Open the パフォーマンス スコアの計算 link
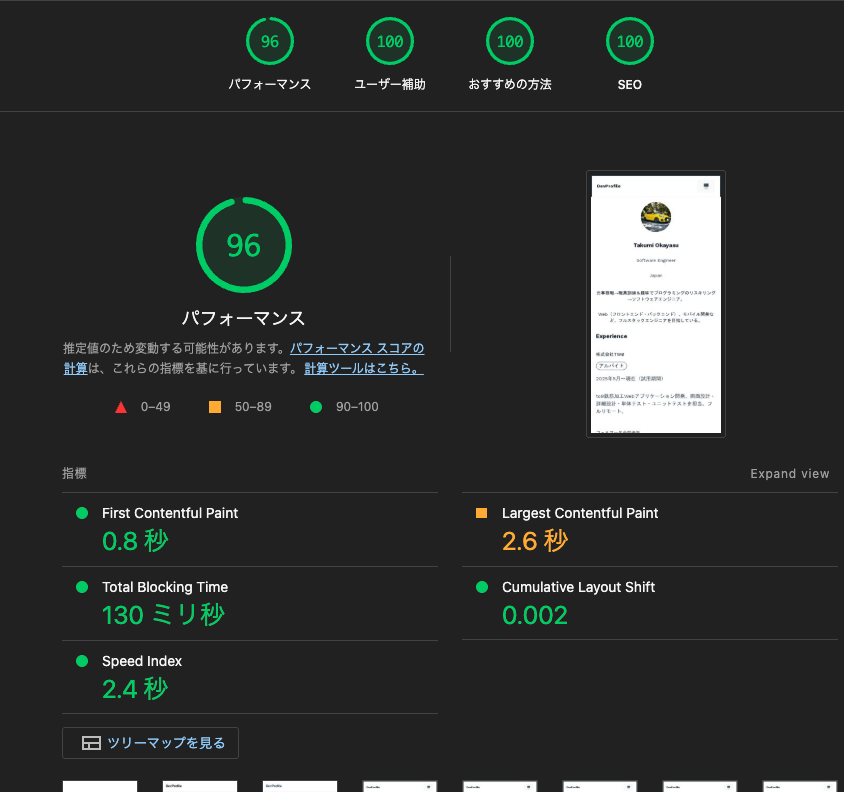The height and width of the screenshot is (792, 844). pos(356,349)
